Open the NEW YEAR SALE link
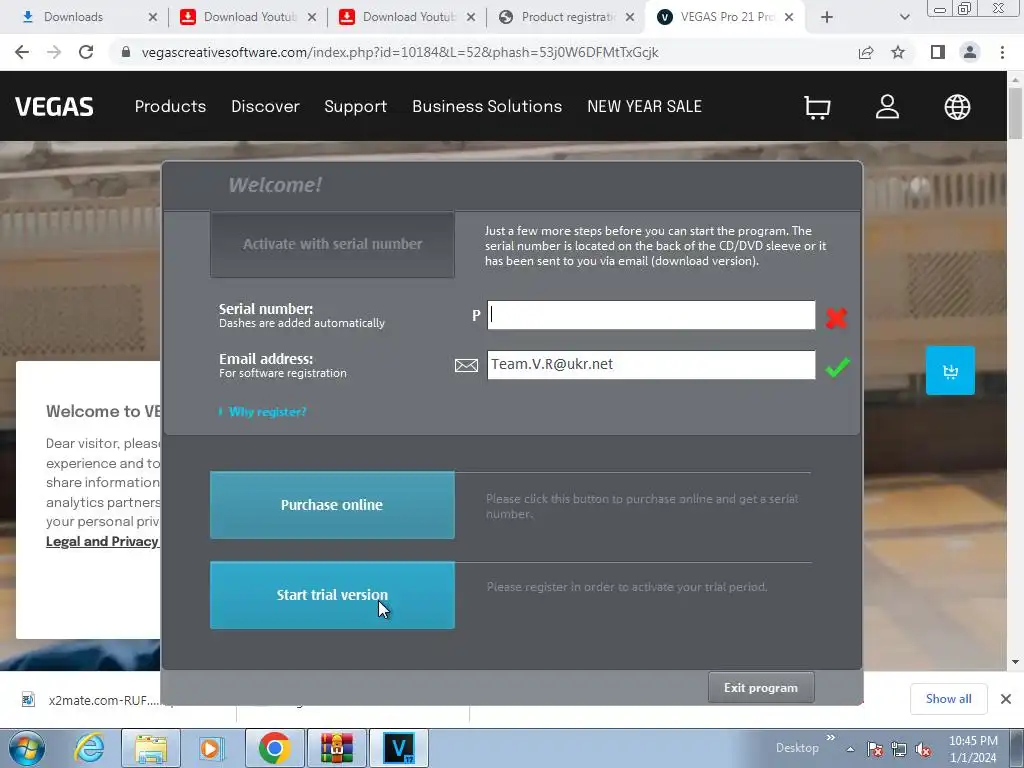Viewport: 1024px width, 768px height. 645,106
